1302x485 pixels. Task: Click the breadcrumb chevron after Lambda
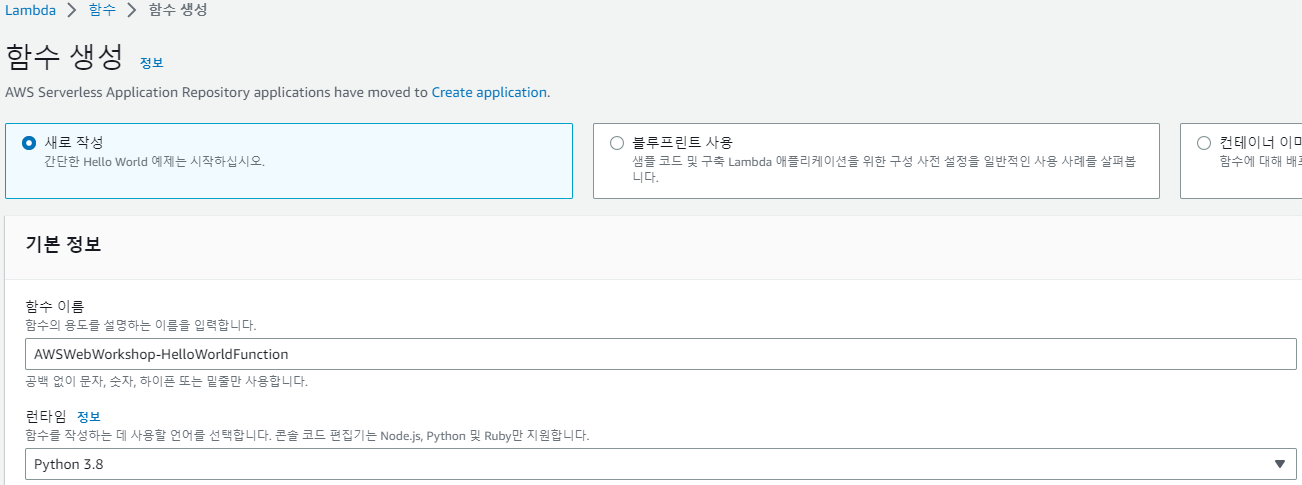pos(71,12)
